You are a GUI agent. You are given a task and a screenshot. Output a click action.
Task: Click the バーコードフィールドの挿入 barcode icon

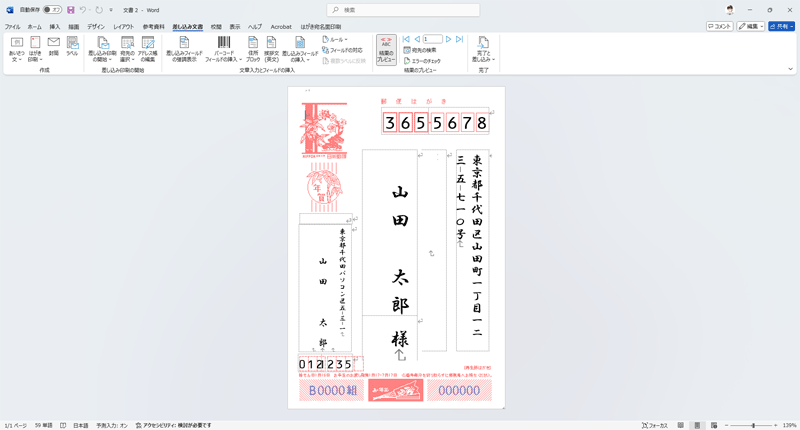point(224,44)
